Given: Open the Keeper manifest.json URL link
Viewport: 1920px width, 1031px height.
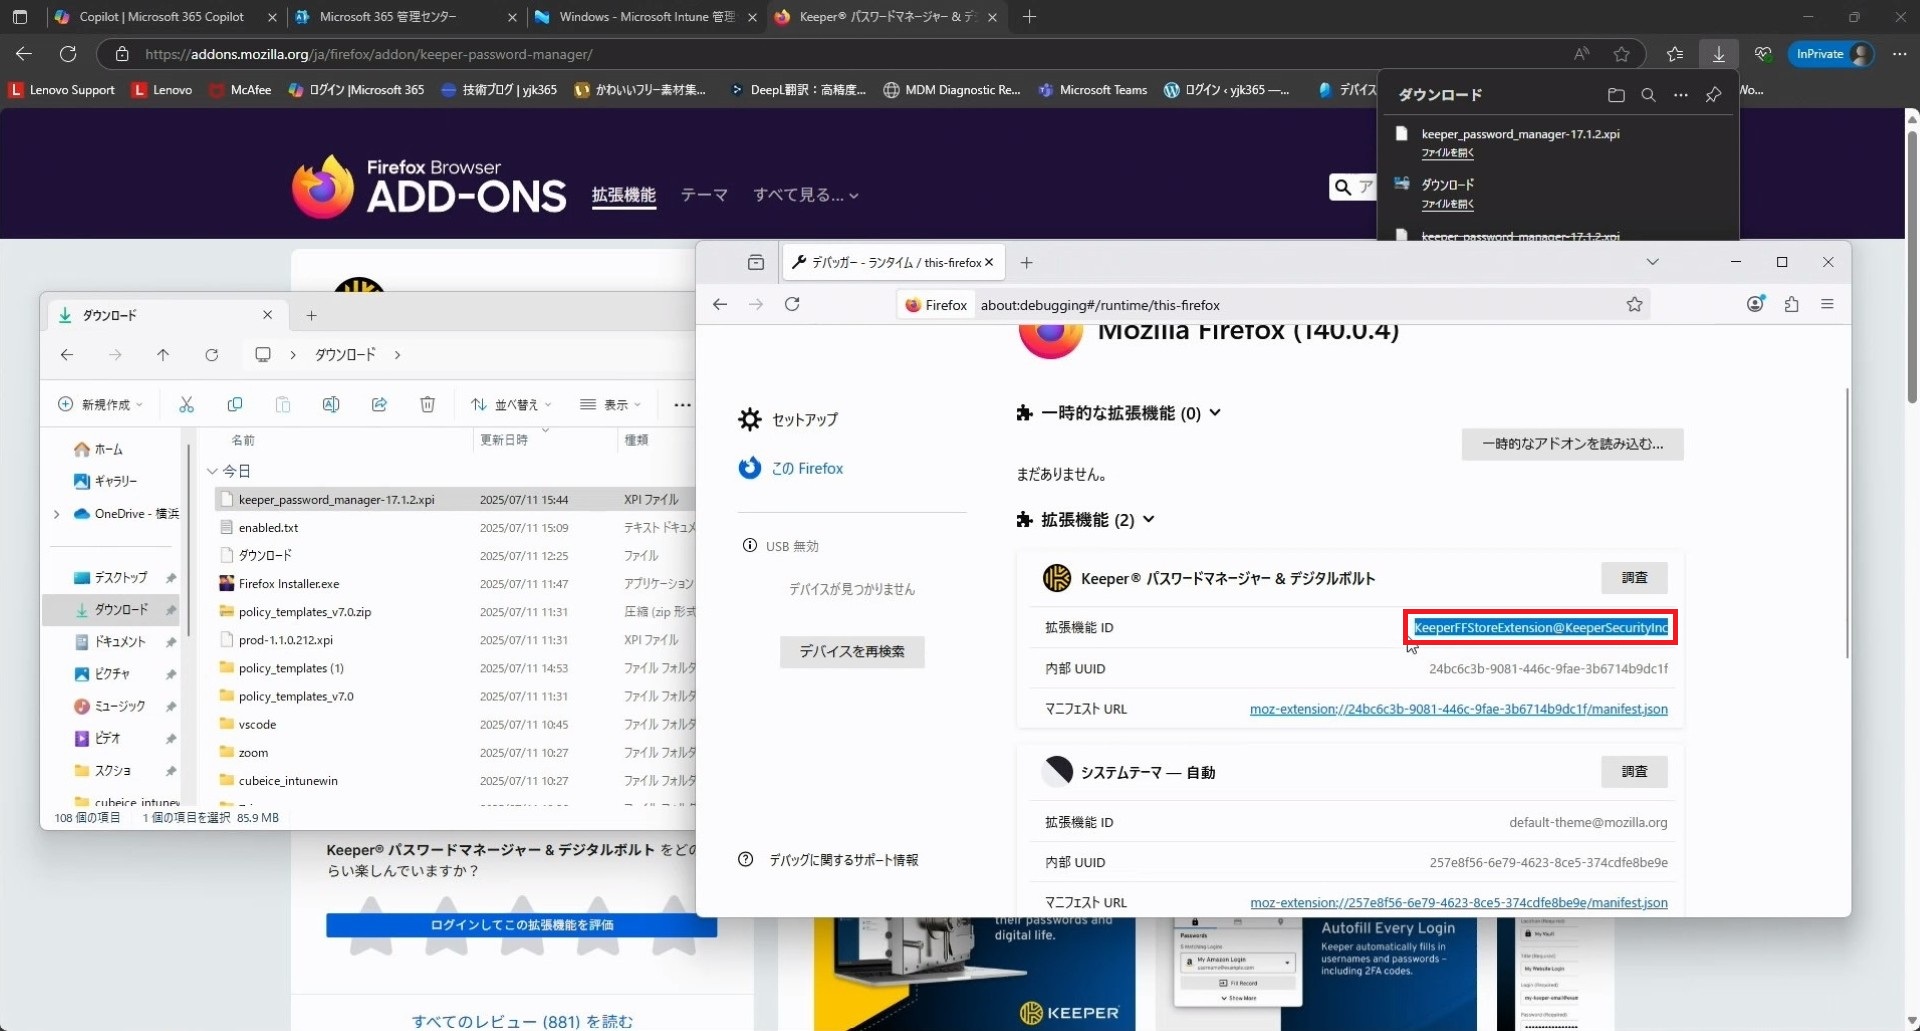Looking at the screenshot, I should pos(1458,709).
